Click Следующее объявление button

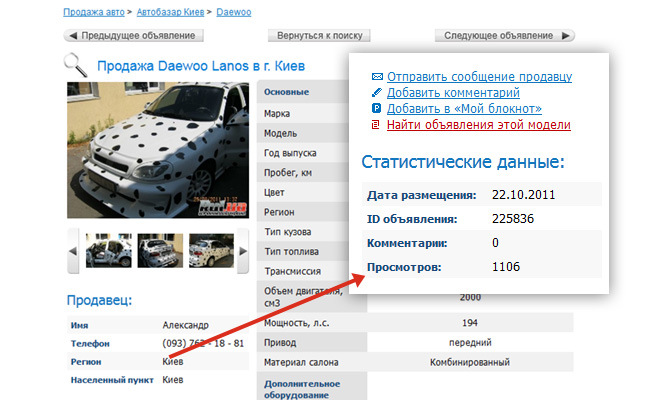point(505,35)
